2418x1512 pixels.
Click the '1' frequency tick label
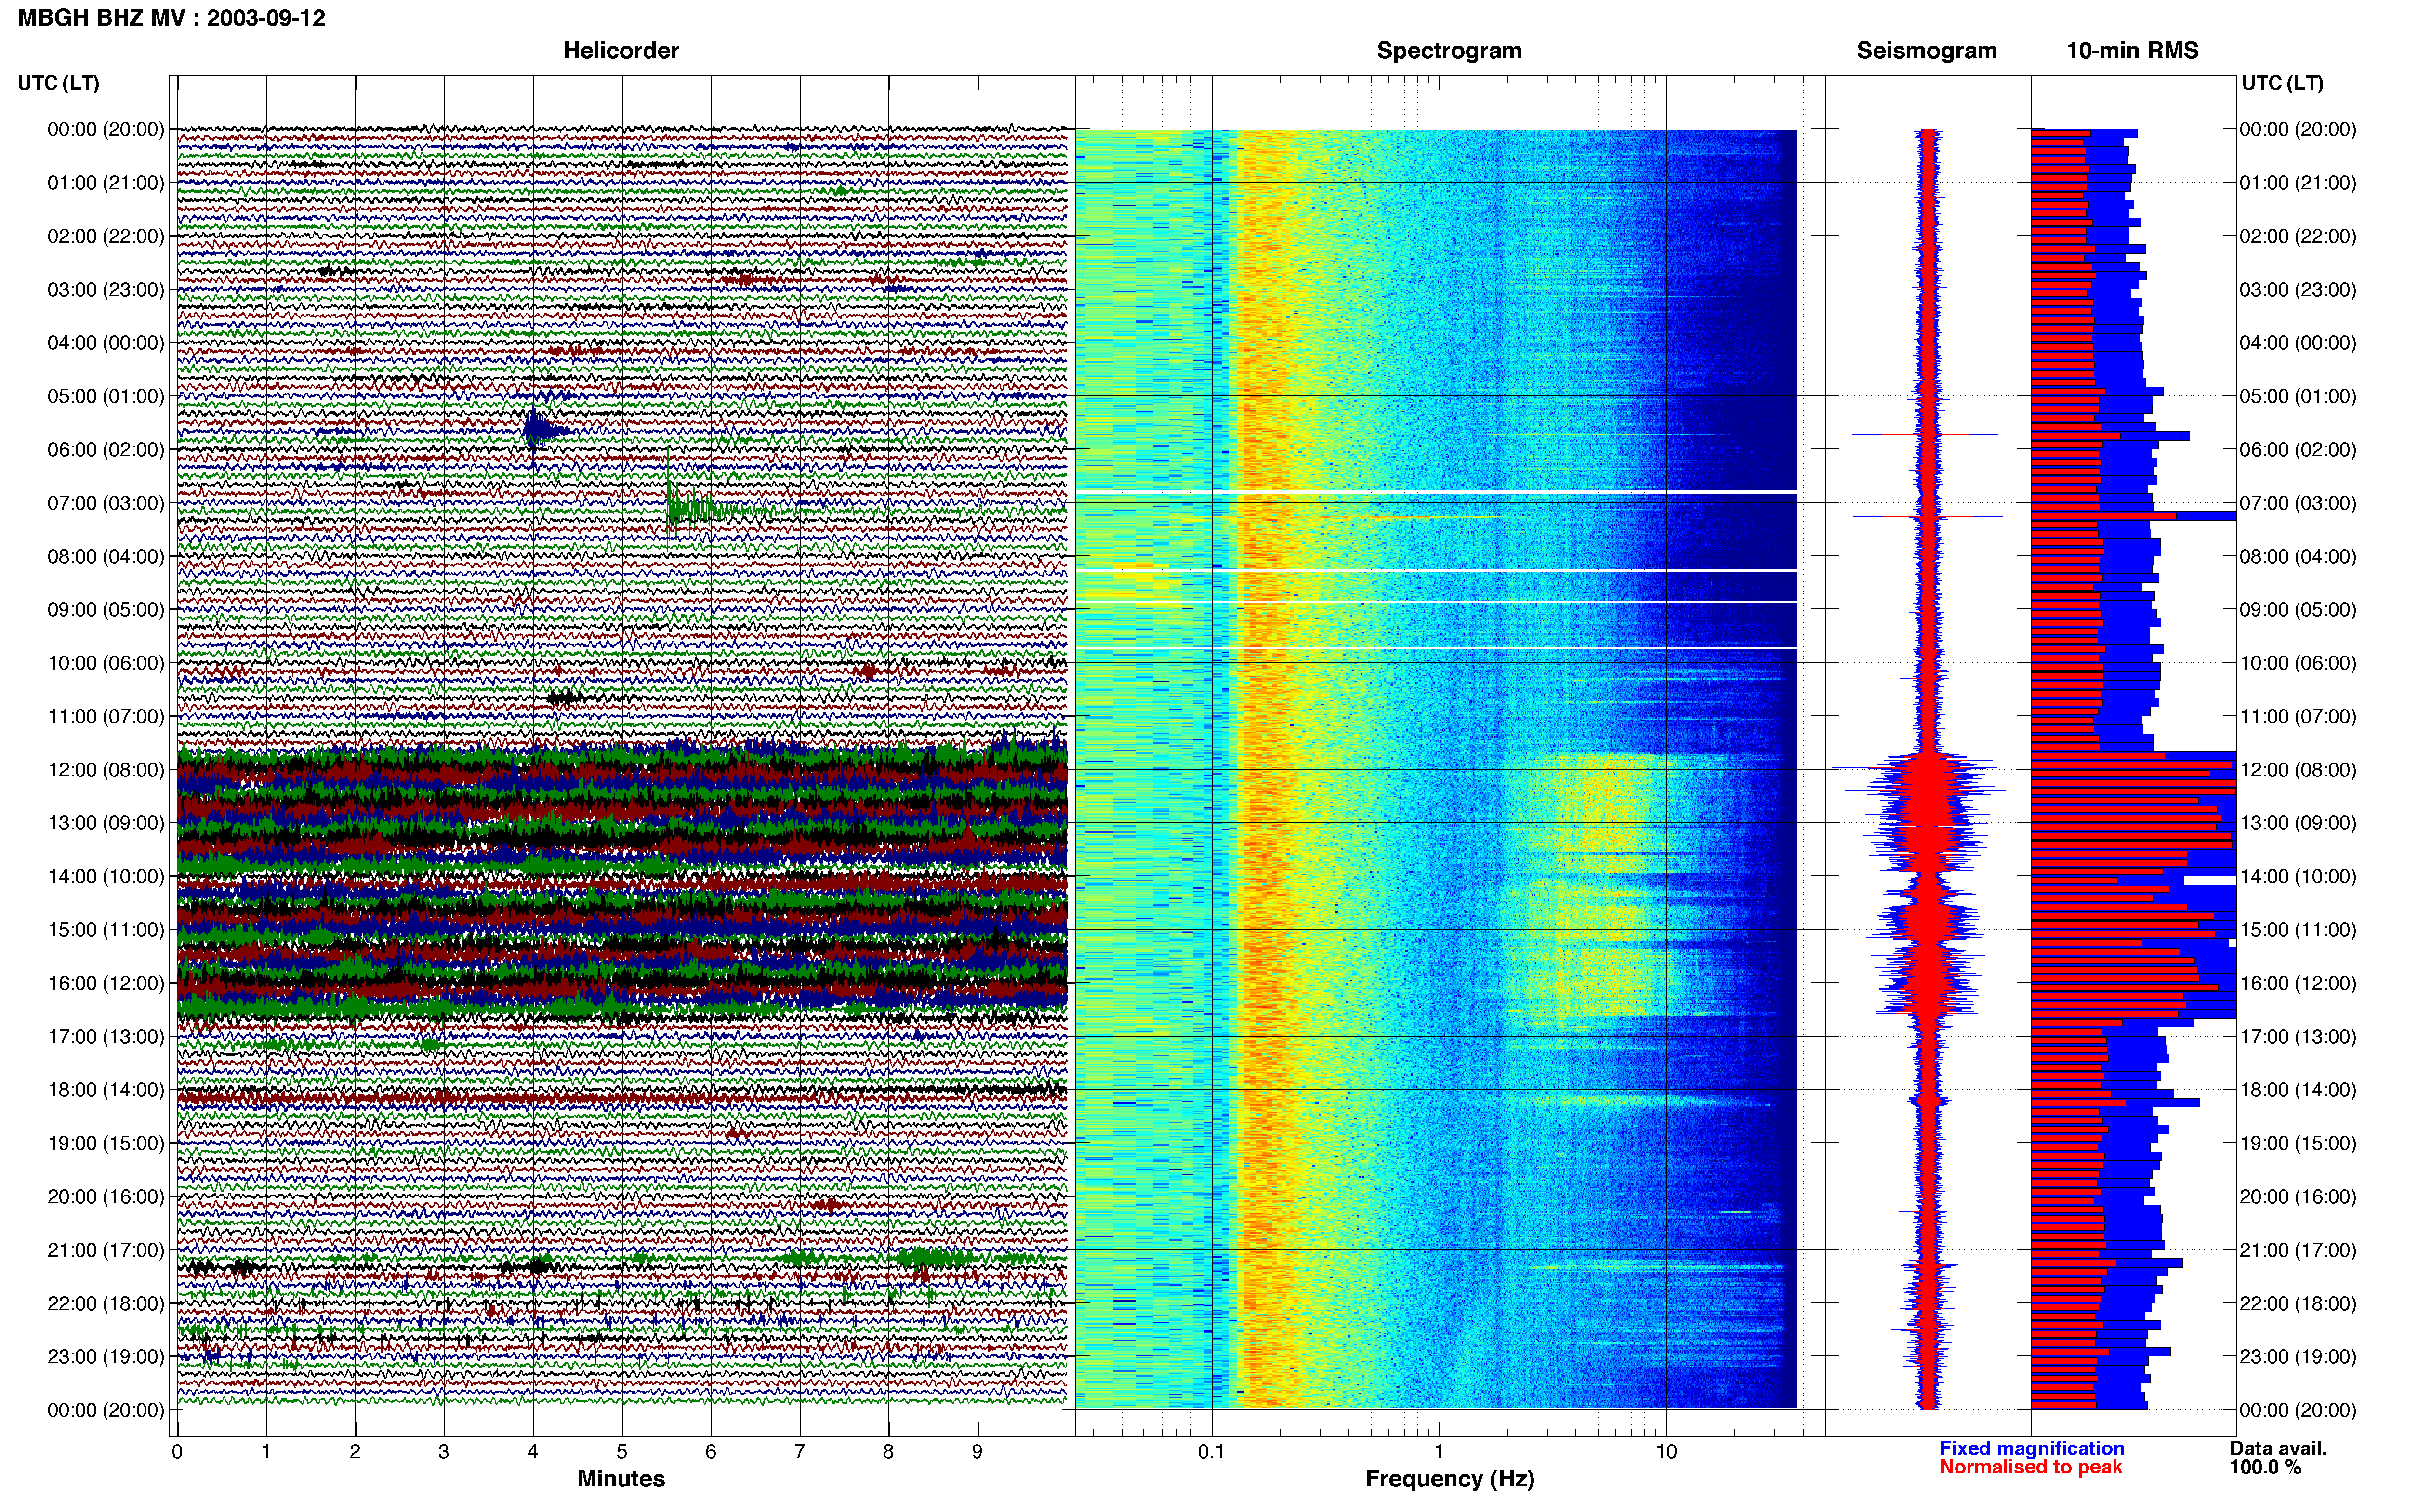1439,1452
